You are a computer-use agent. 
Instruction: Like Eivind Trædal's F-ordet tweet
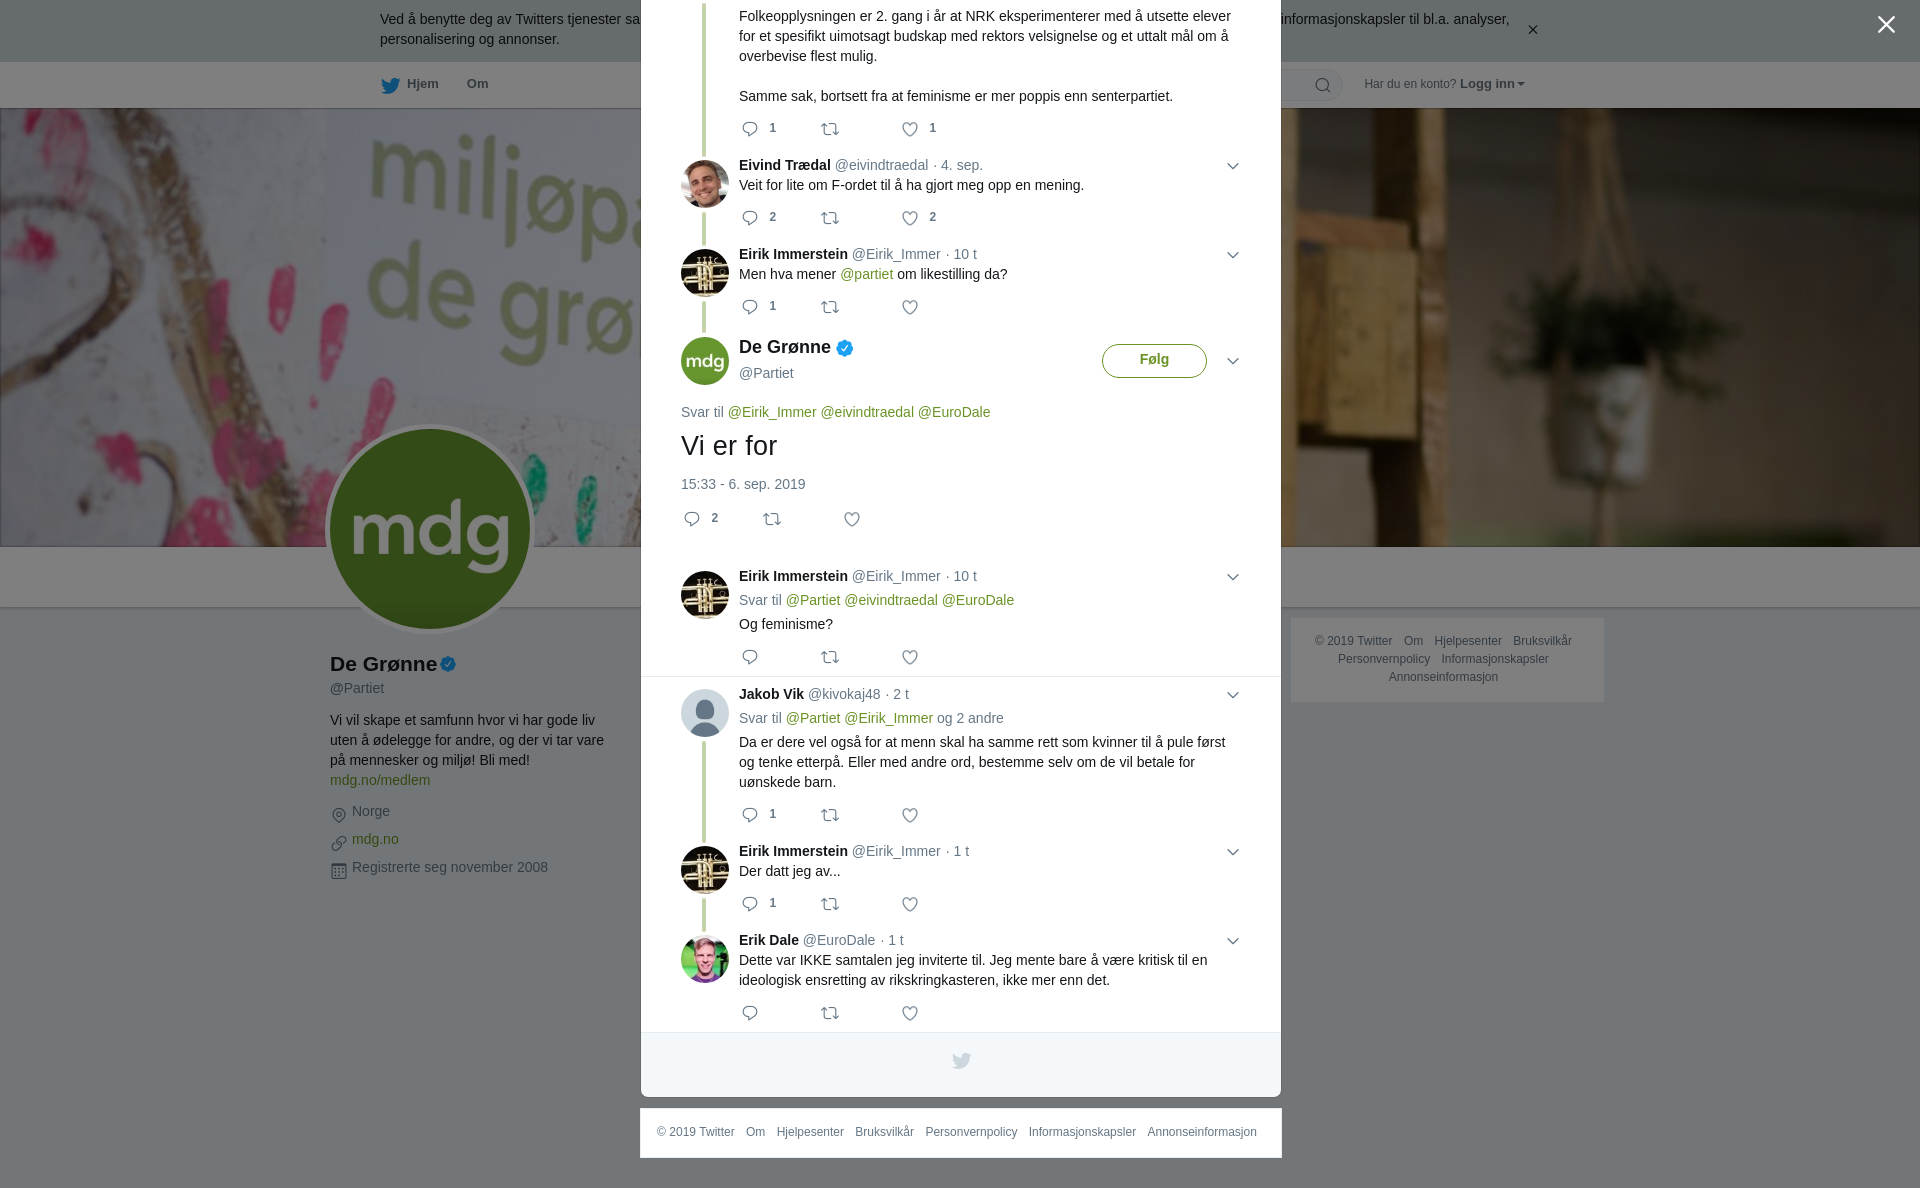tap(910, 218)
